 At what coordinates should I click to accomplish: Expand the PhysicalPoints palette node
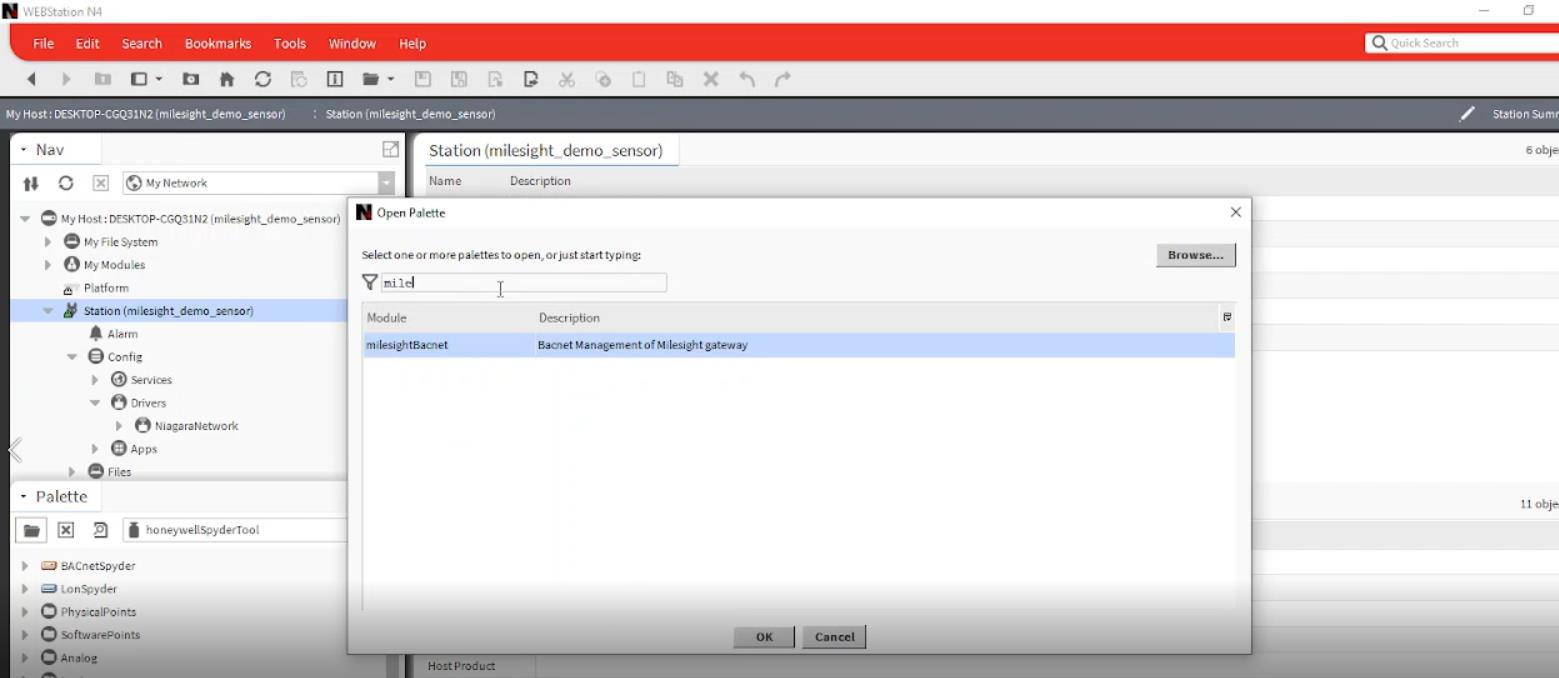25,612
